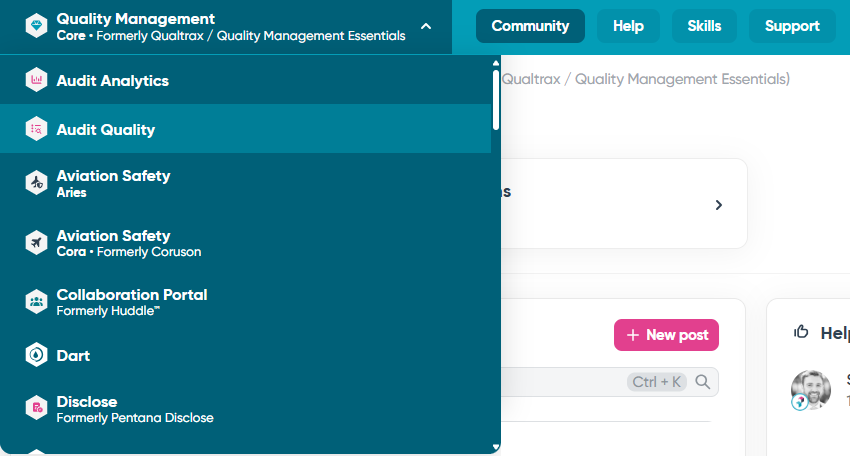Click the Aviation Safety Aries icon

point(37,183)
